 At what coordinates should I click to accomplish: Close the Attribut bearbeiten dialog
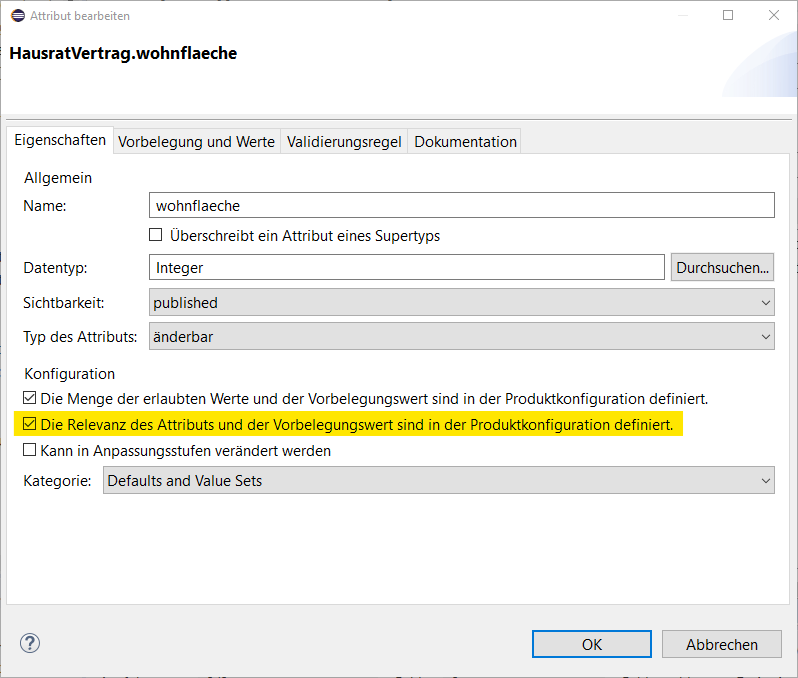click(774, 16)
